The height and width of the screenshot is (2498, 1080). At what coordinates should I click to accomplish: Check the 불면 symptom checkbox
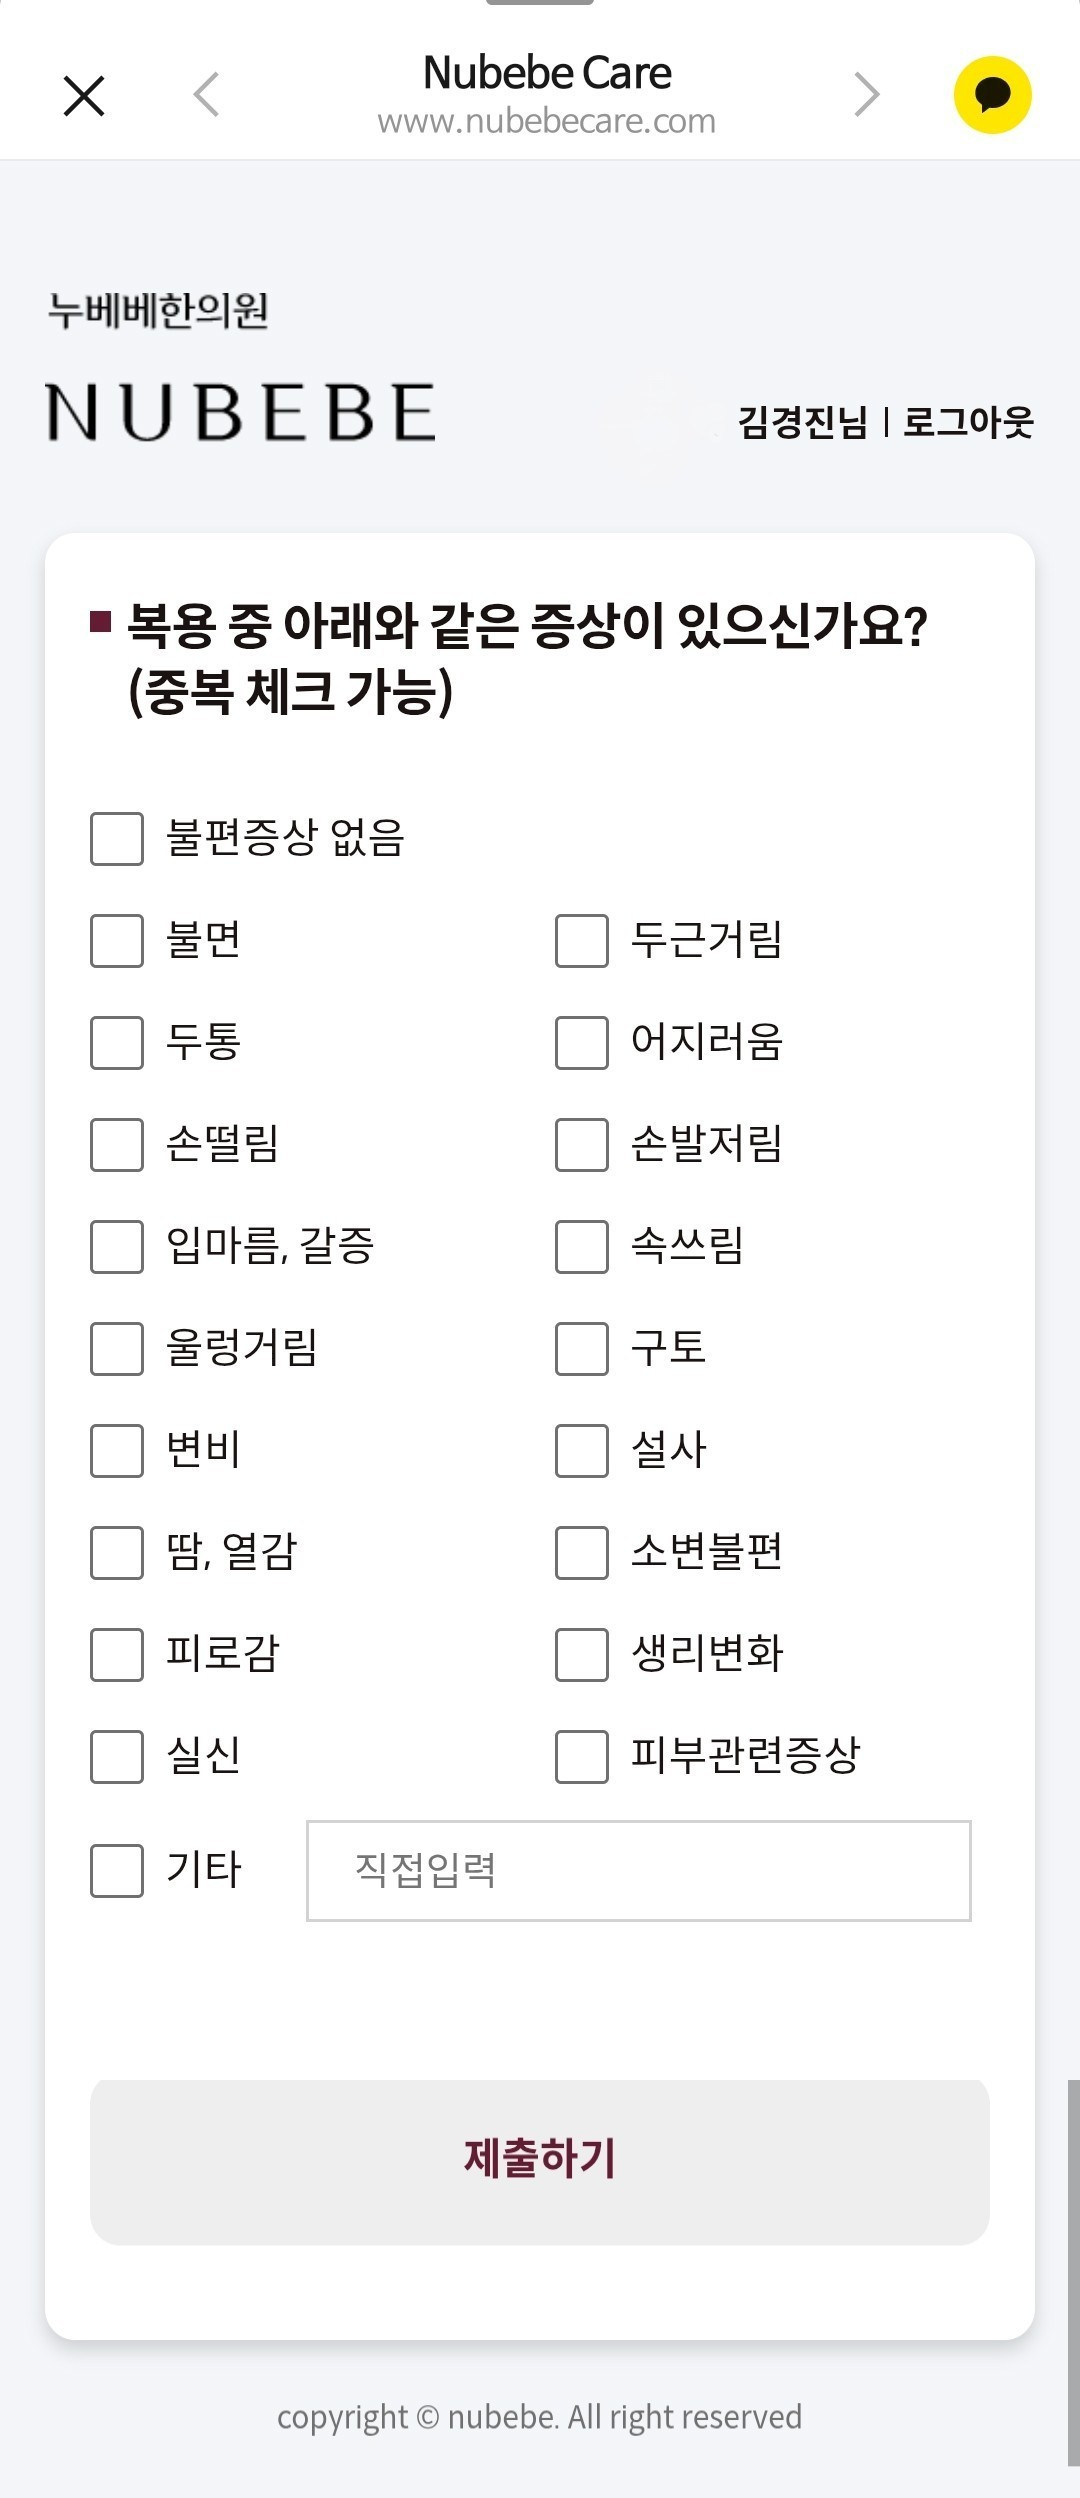pos(117,942)
